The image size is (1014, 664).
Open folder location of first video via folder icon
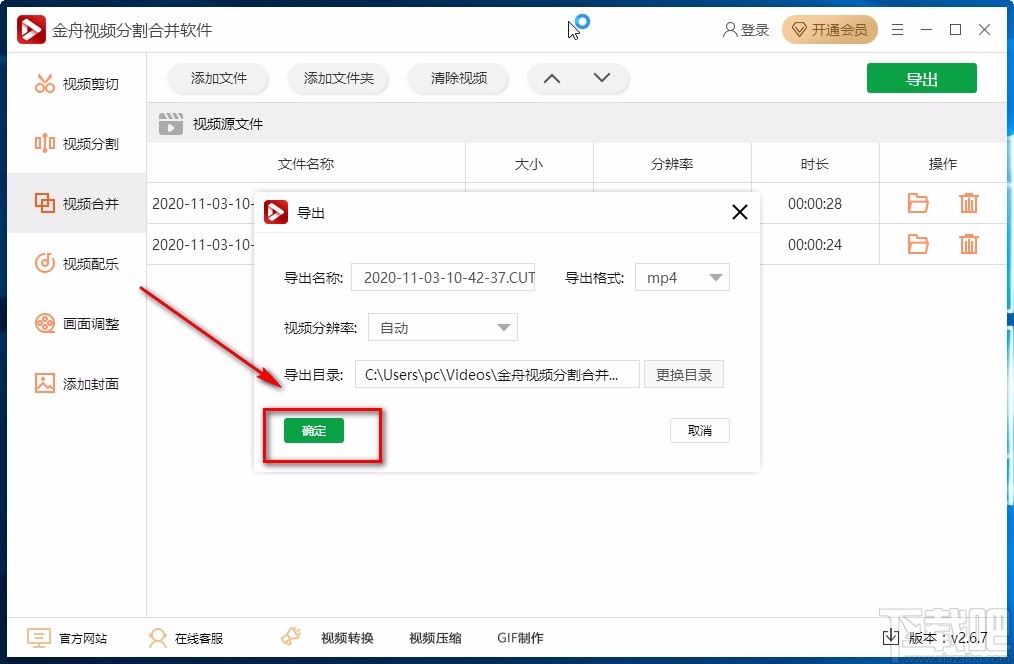917,203
